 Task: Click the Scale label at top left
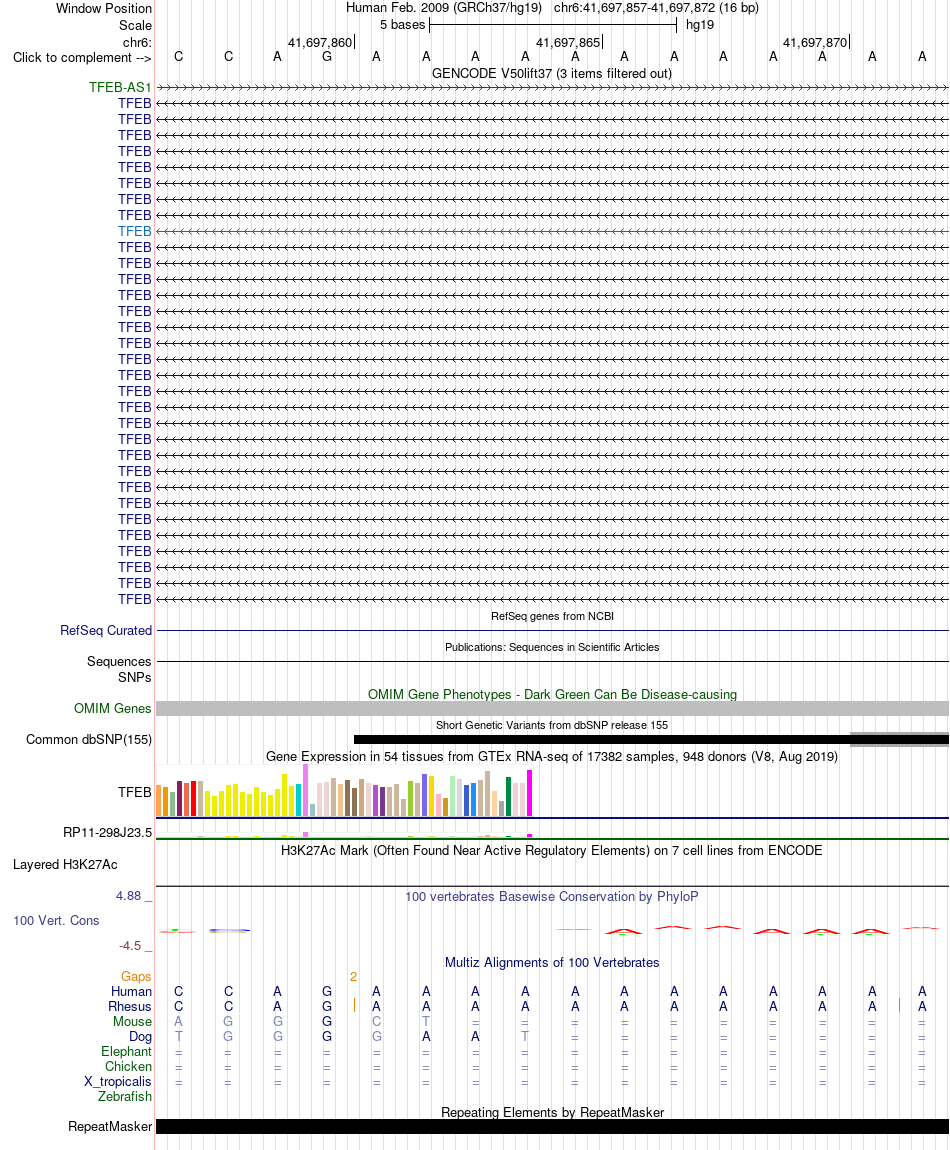(x=136, y=25)
